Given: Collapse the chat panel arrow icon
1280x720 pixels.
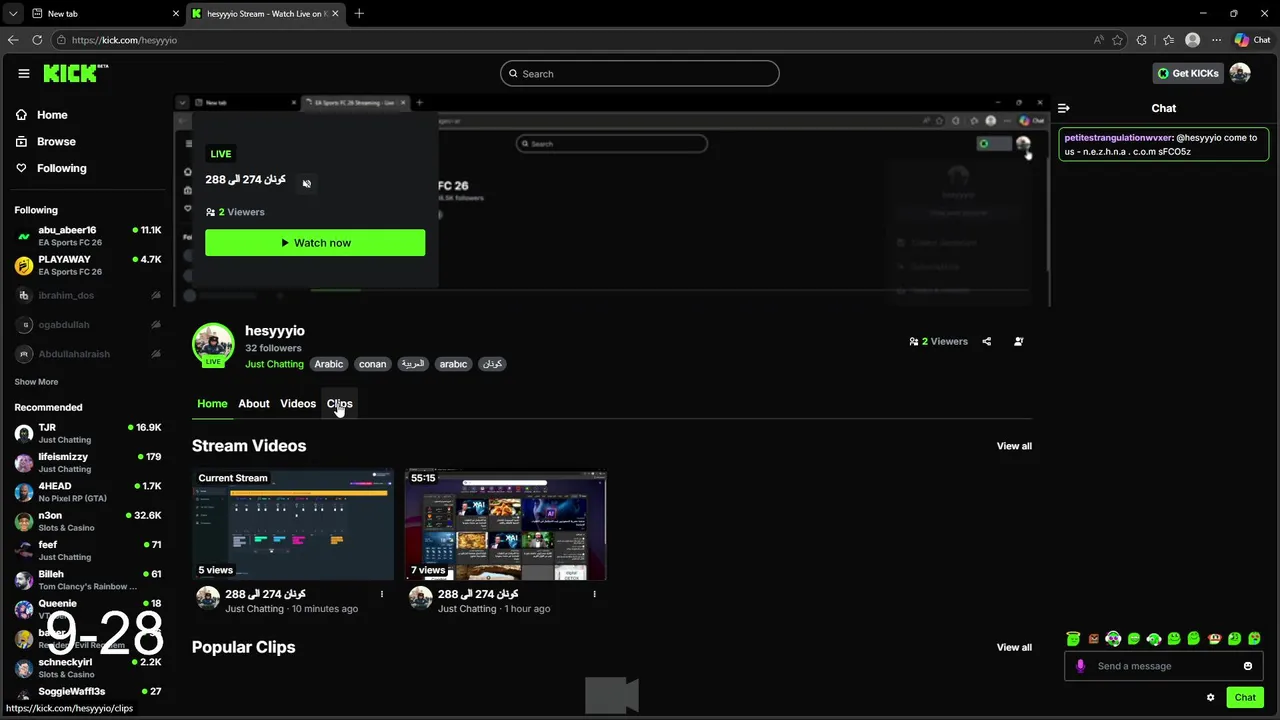Looking at the screenshot, I should (1064, 108).
